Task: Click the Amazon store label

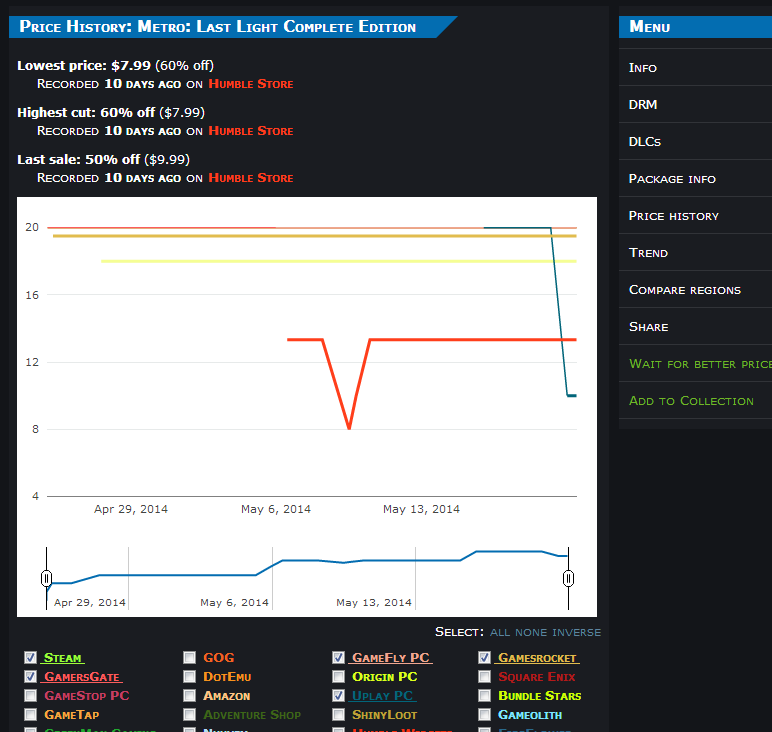Action: [x=226, y=696]
